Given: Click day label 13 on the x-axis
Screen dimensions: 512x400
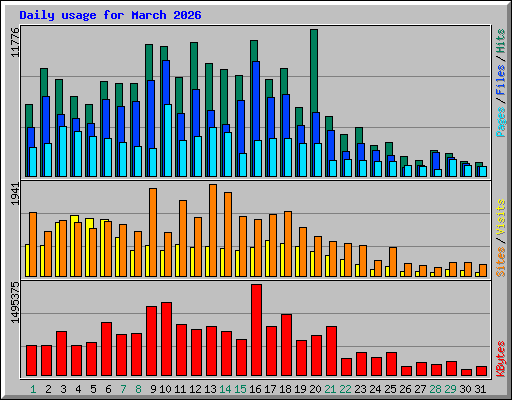Looking at the screenshot, I should (x=210, y=389).
